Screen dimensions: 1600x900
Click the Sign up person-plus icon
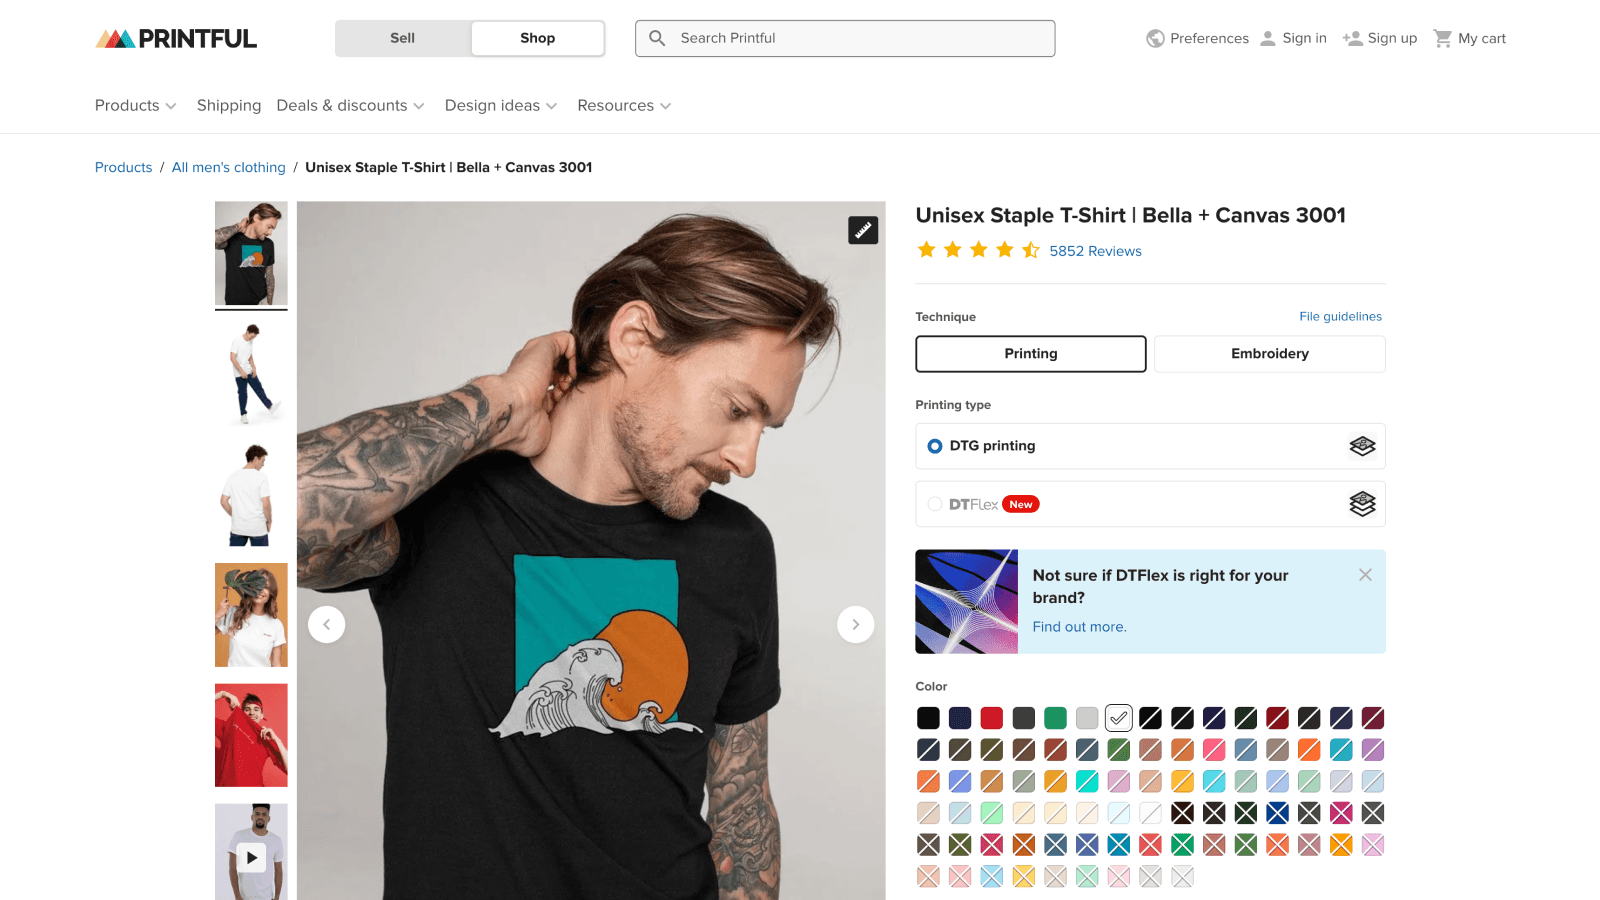pos(1352,38)
